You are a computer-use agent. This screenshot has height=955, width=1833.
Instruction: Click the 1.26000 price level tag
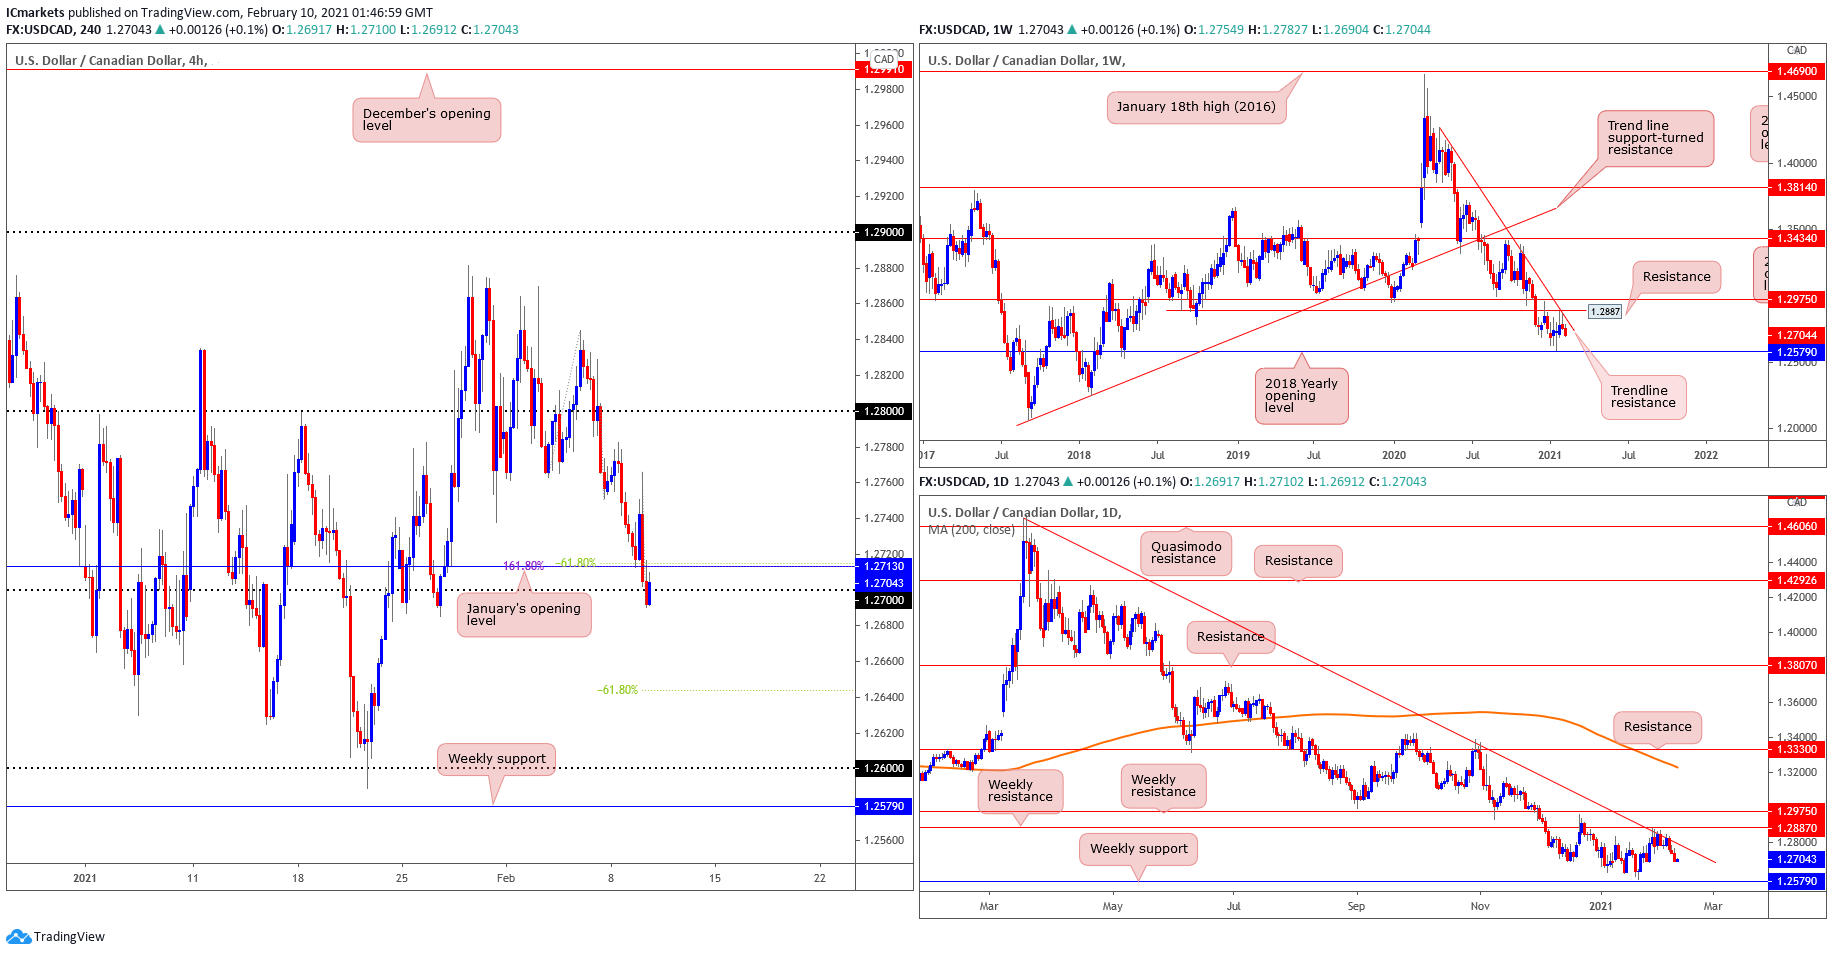[x=883, y=768]
